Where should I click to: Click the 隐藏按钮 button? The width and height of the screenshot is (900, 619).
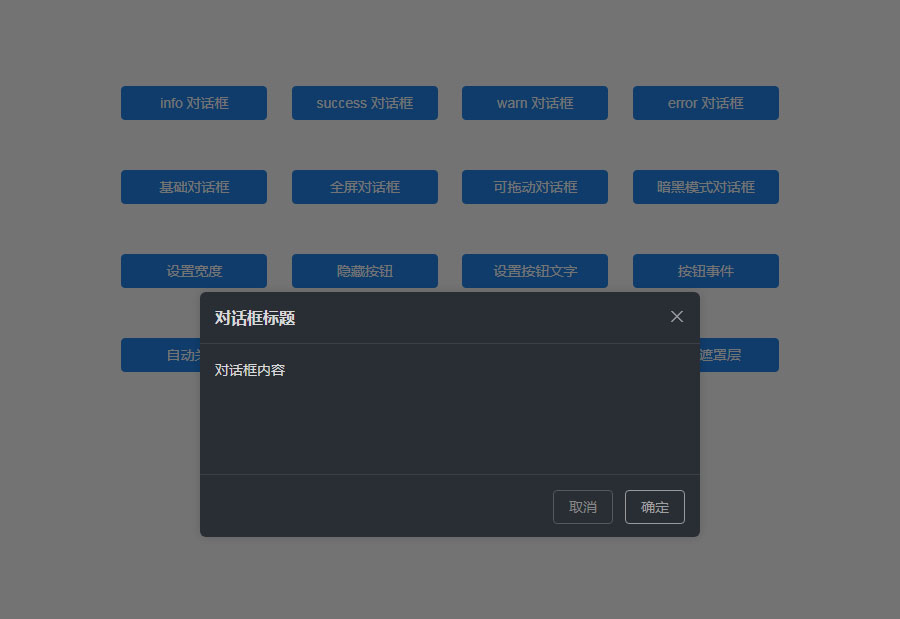364,271
